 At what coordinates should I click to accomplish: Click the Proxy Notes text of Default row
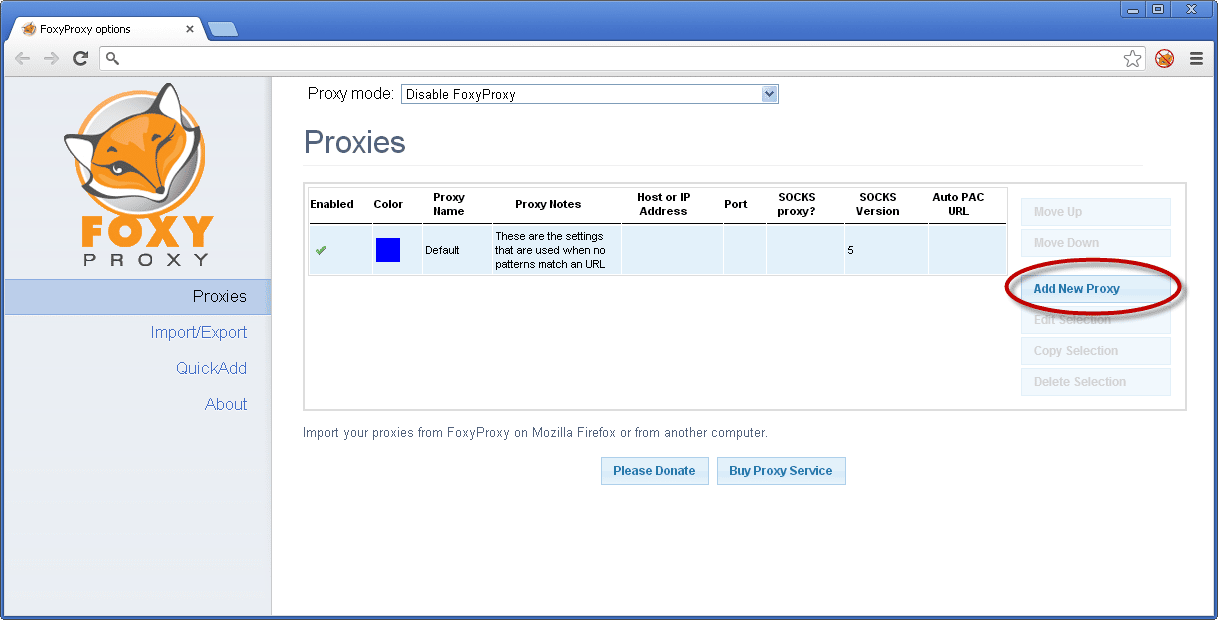point(551,251)
